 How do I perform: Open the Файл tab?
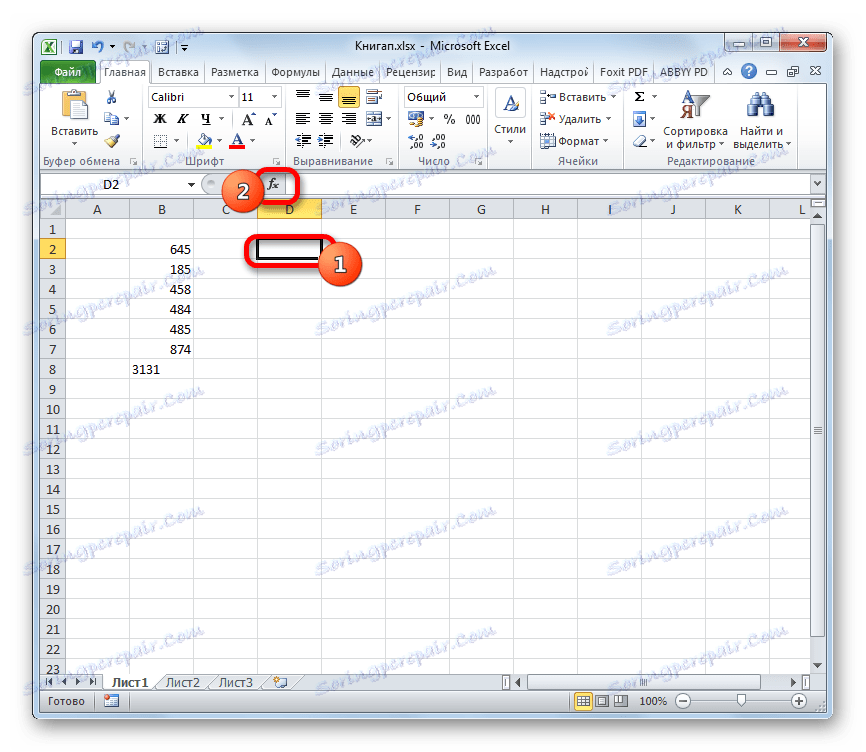(67, 72)
